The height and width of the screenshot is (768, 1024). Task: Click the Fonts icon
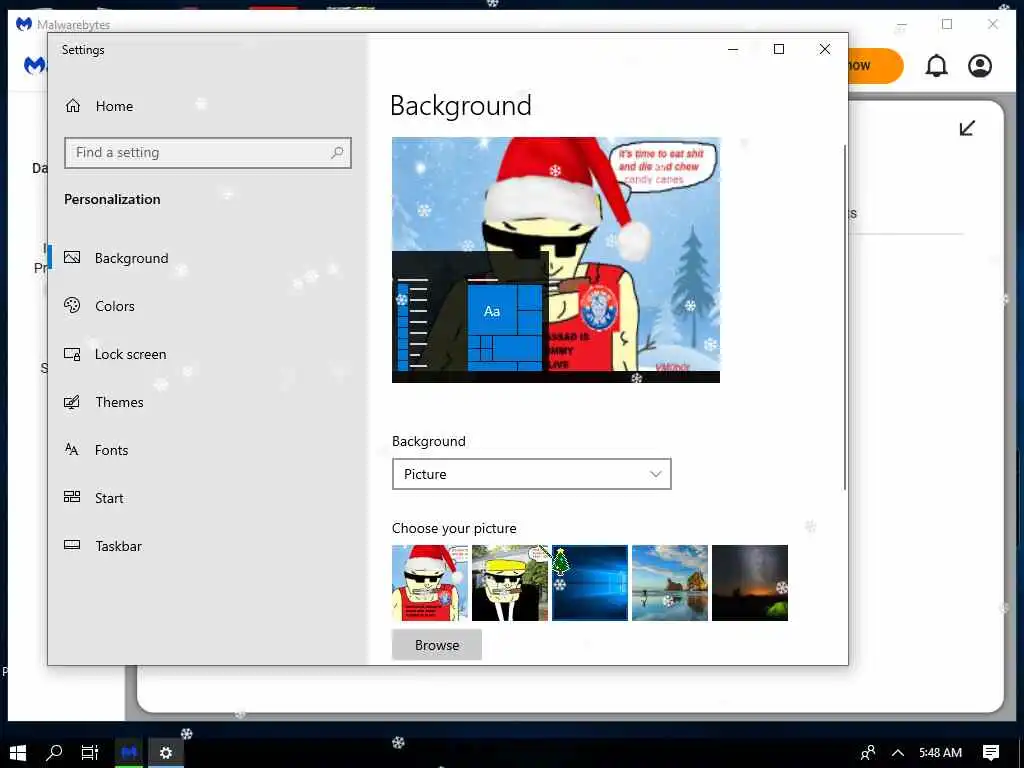coord(72,449)
